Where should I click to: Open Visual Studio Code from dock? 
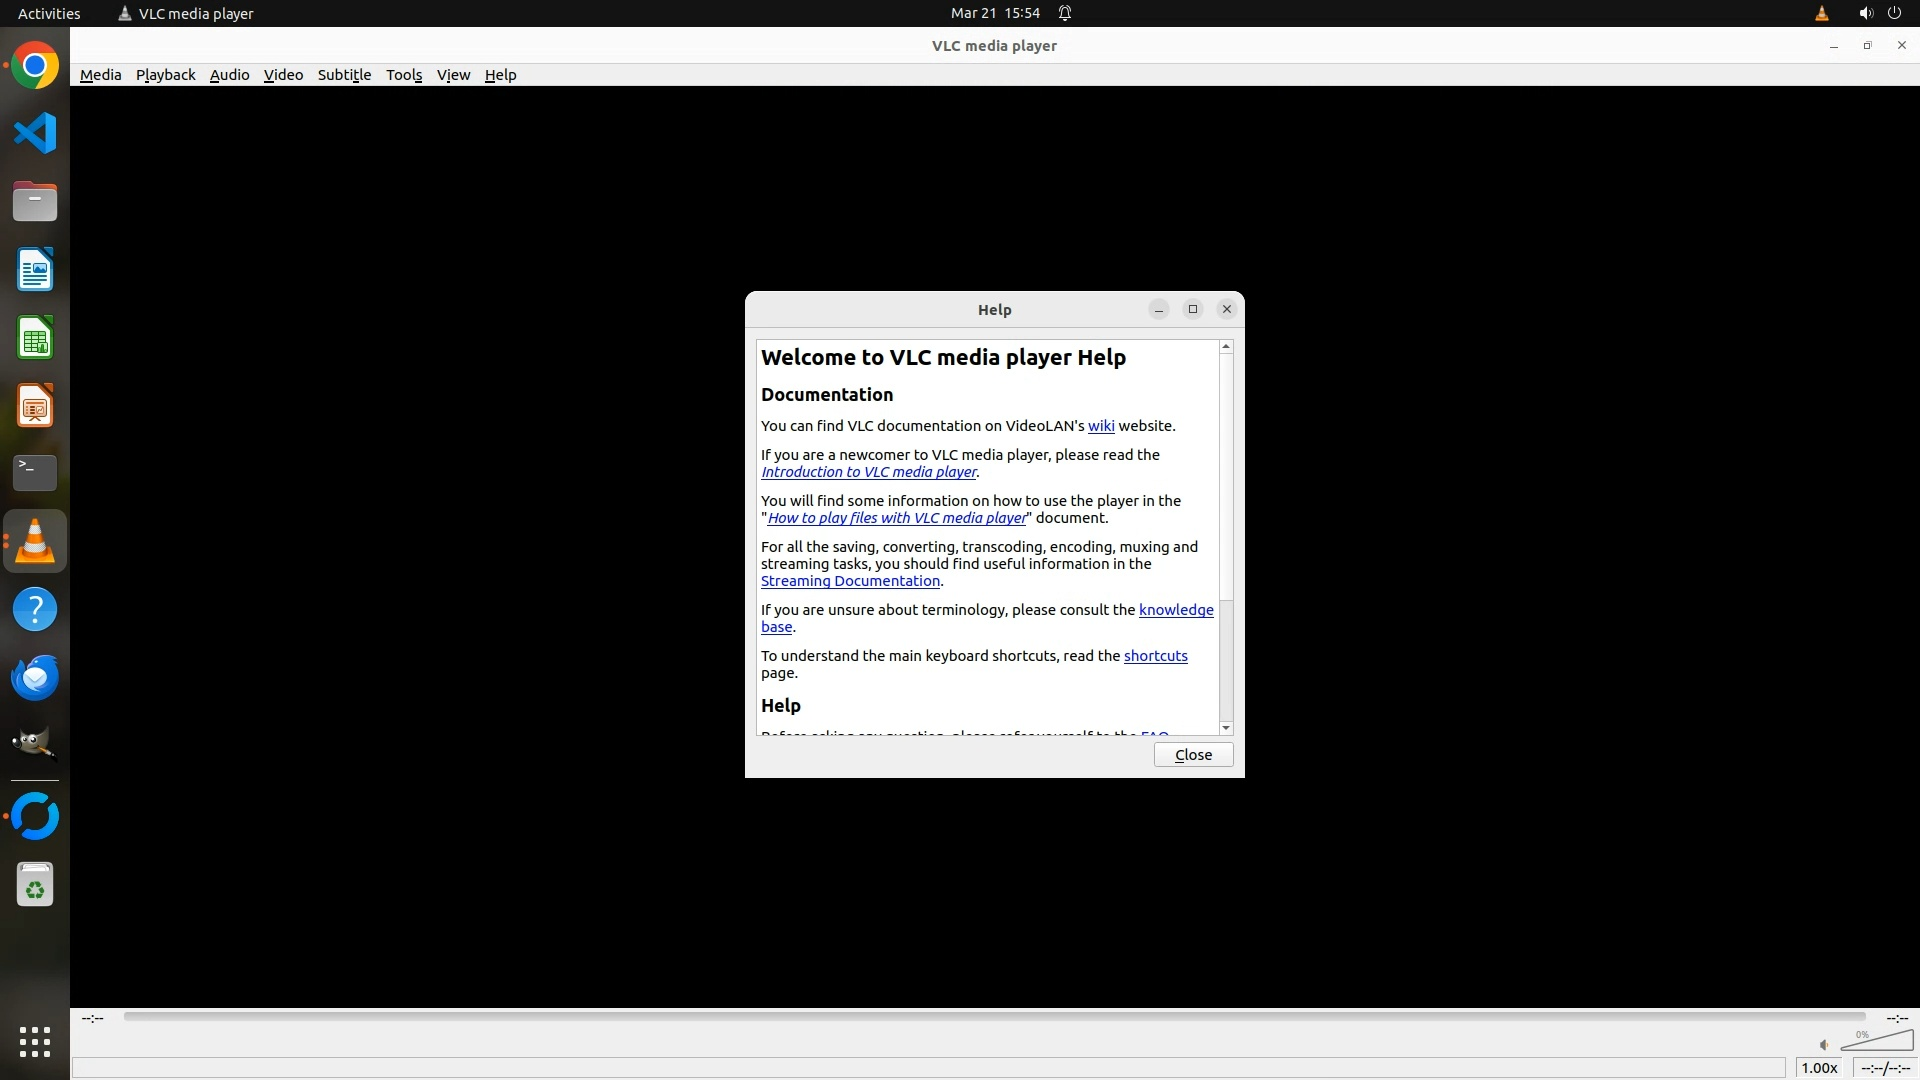click(35, 133)
